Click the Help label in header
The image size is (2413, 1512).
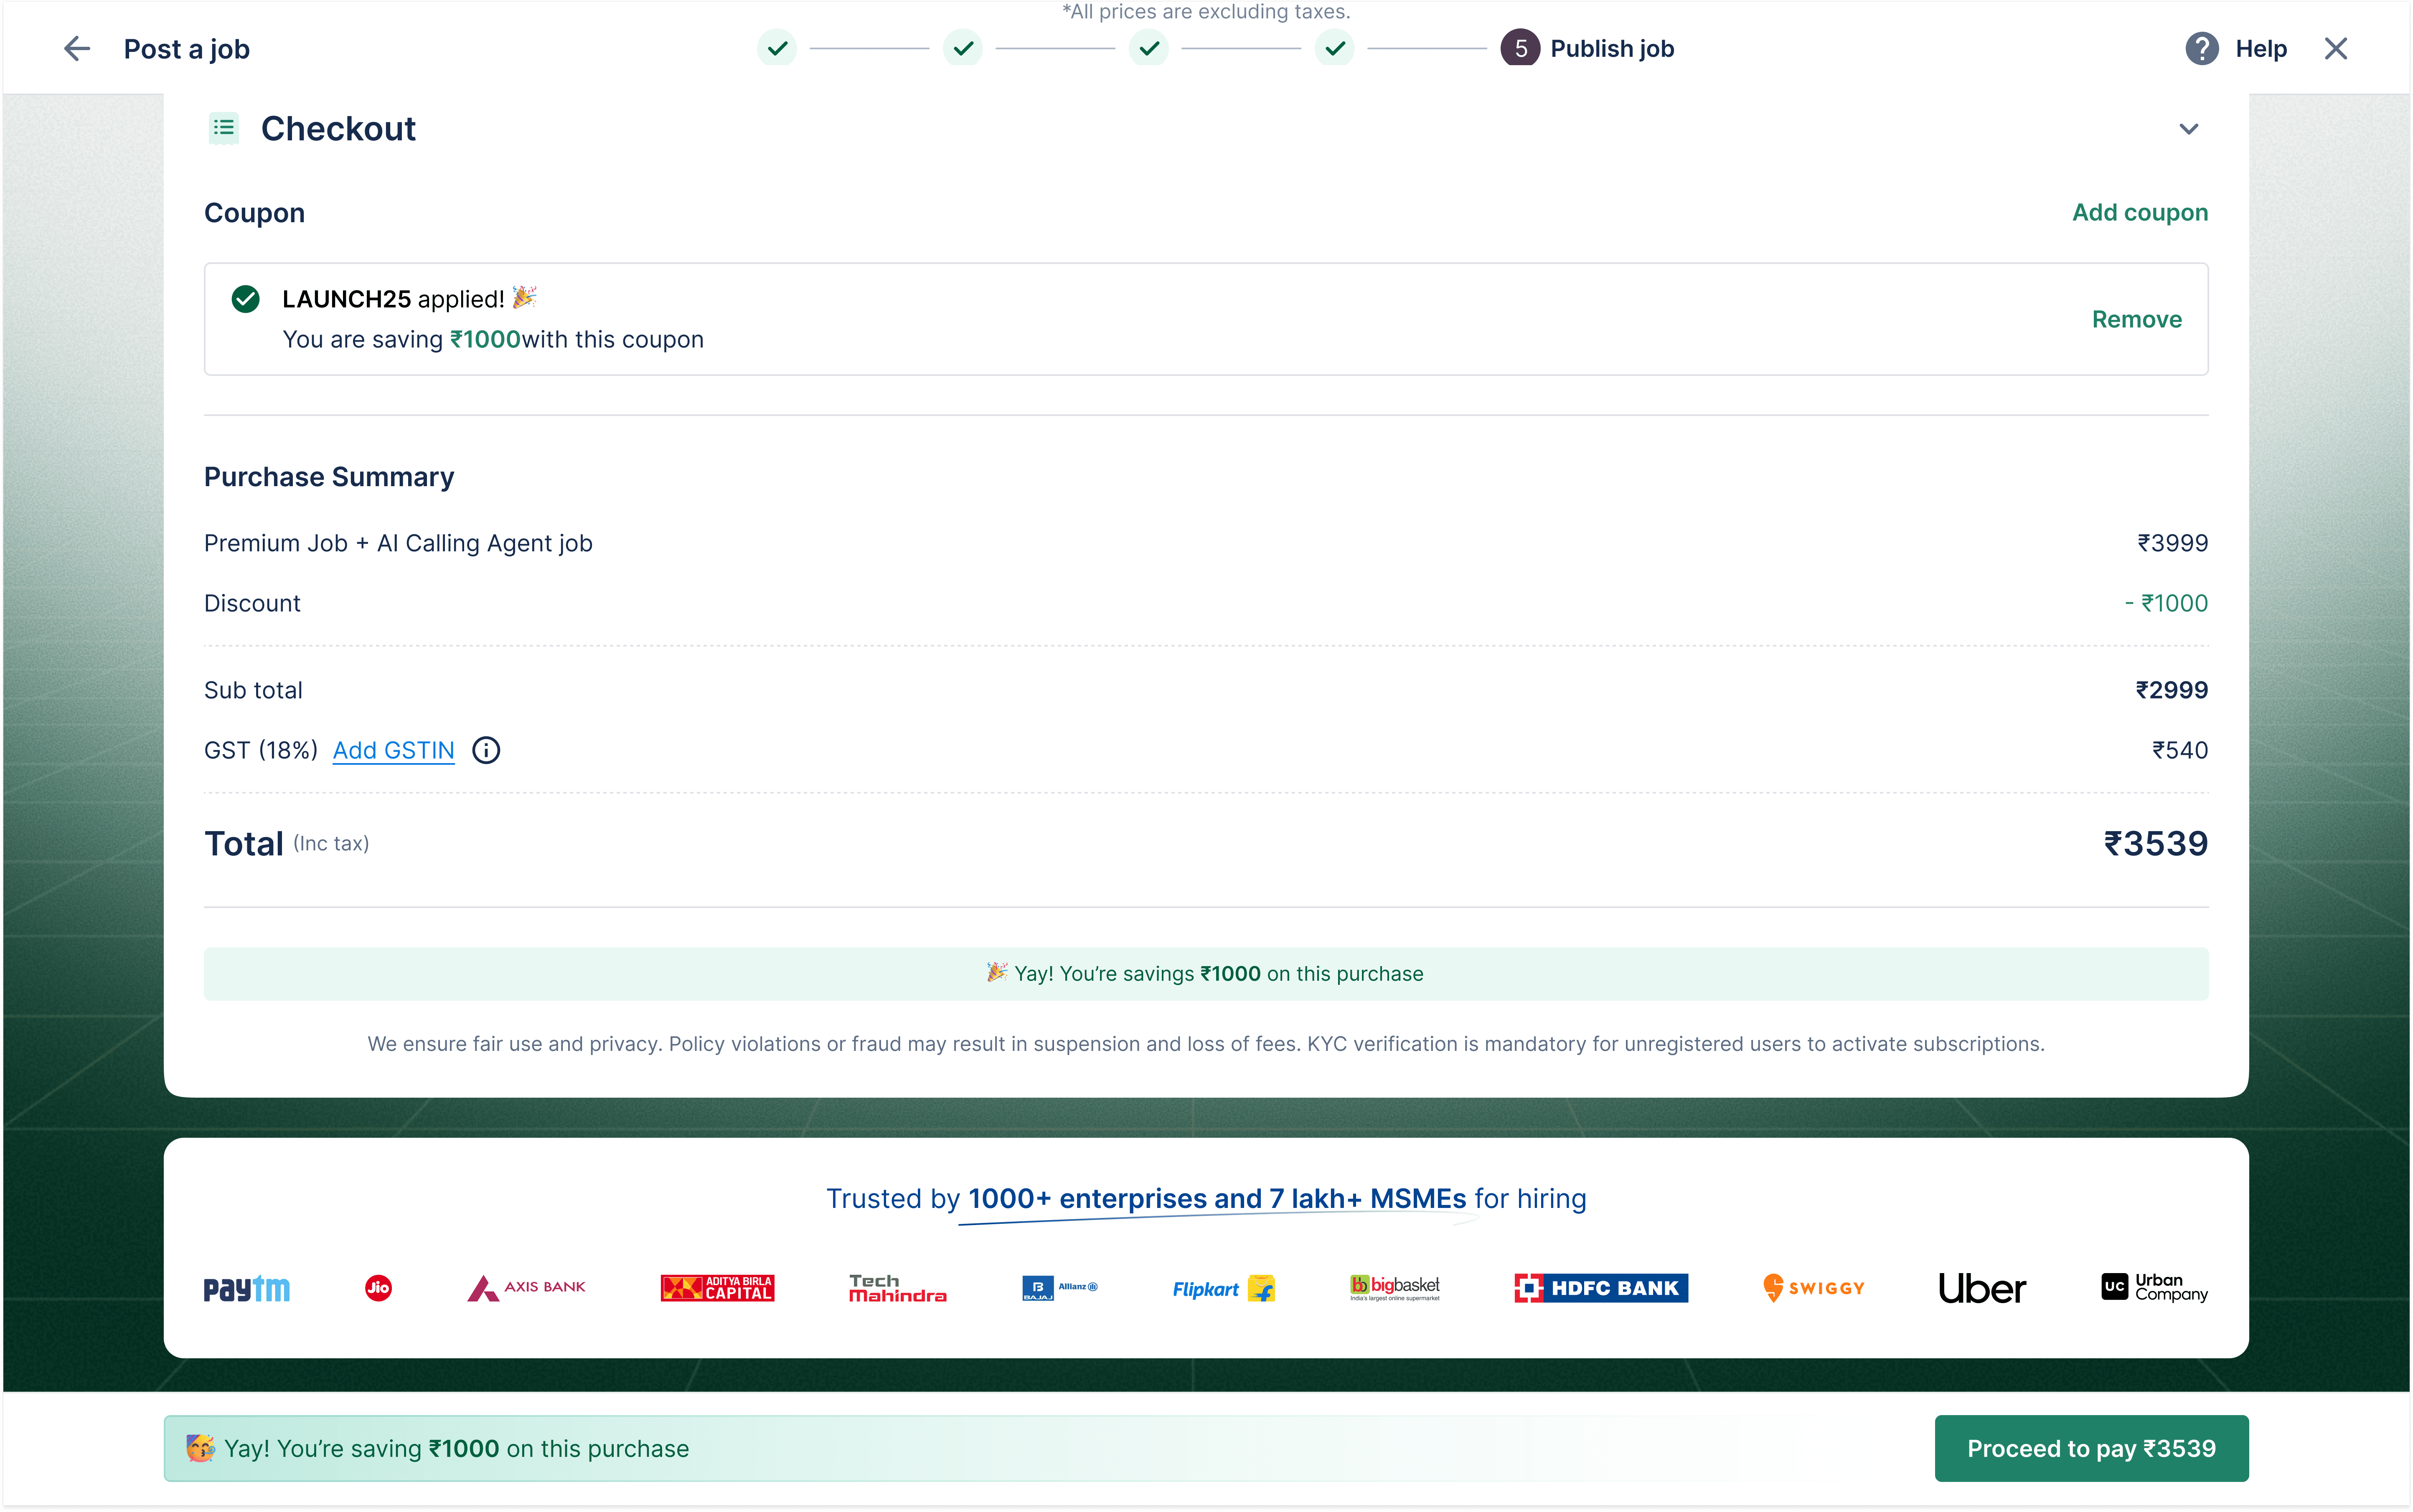click(2261, 48)
